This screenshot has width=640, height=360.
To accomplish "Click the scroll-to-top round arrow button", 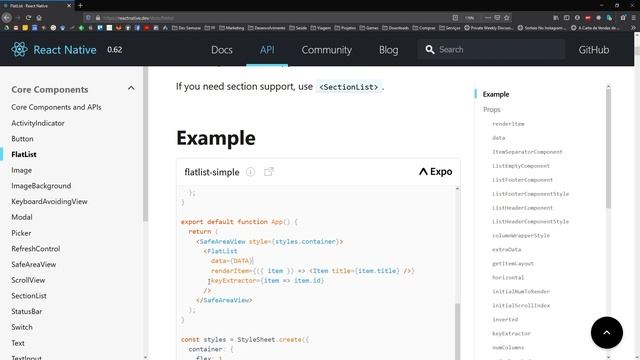I will point(607,332).
